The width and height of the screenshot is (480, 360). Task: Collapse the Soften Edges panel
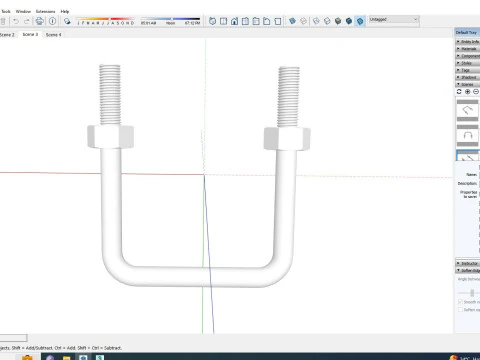[468, 270]
